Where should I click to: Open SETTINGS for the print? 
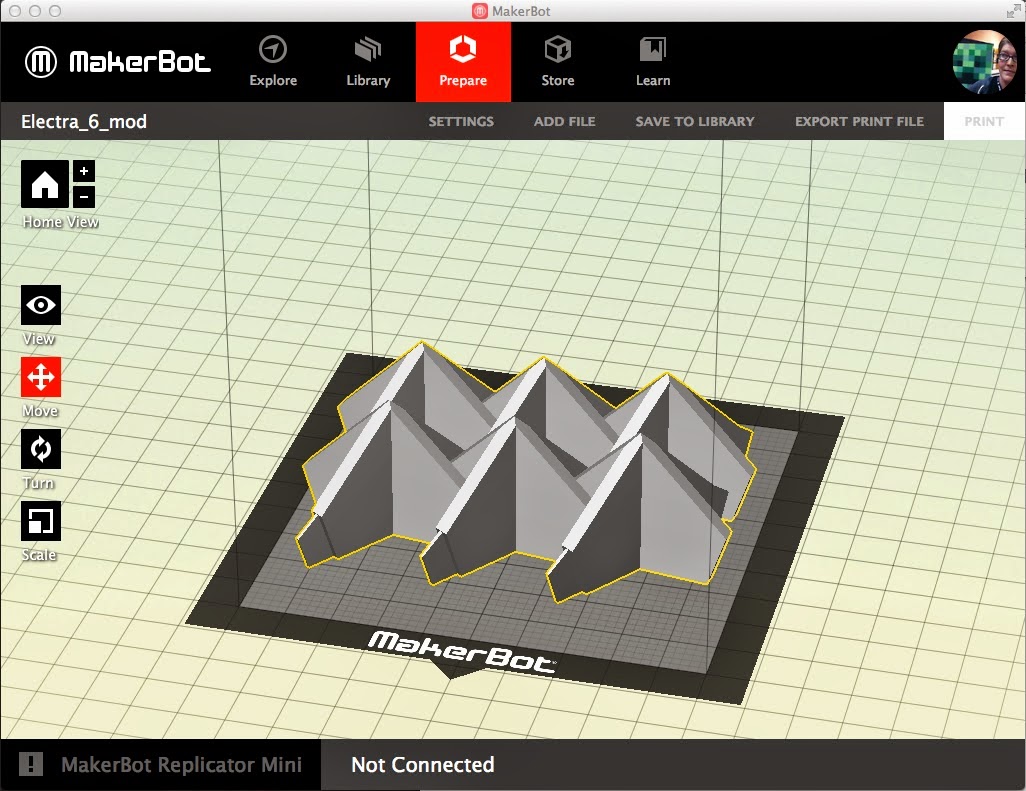point(461,122)
